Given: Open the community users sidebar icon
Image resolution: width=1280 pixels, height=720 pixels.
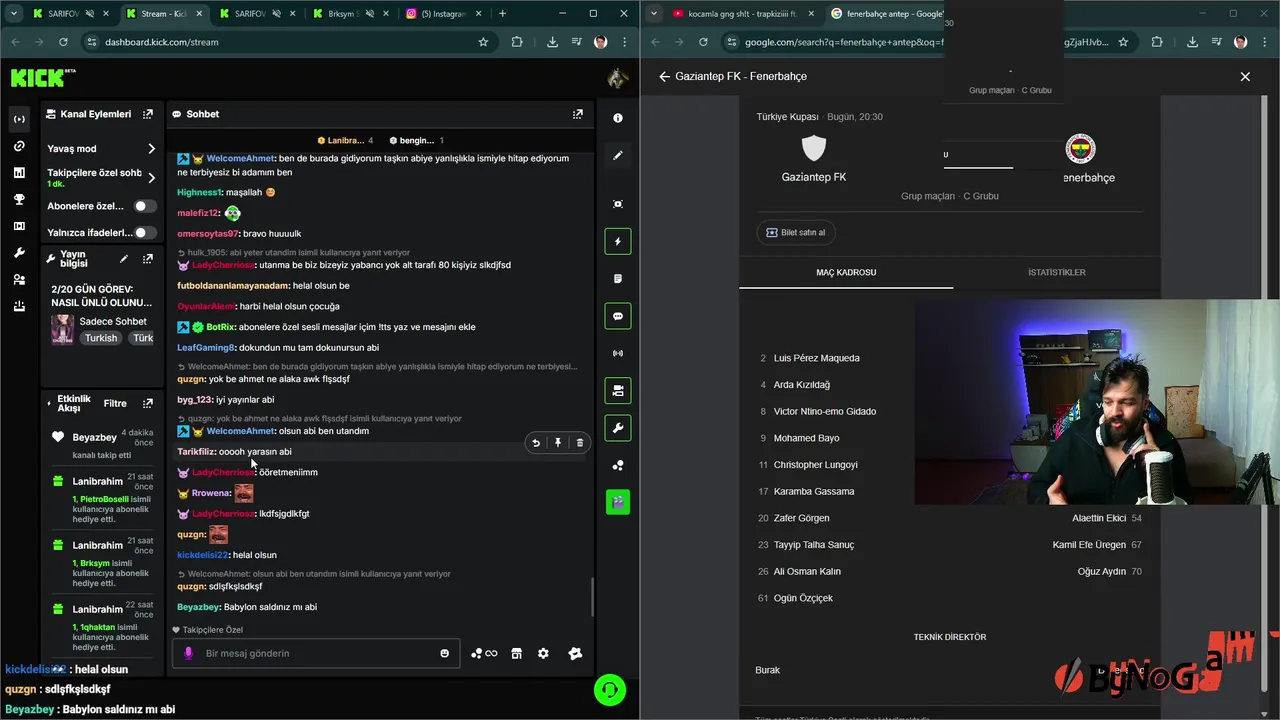Looking at the screenshot, I should (x=19, y=280).
